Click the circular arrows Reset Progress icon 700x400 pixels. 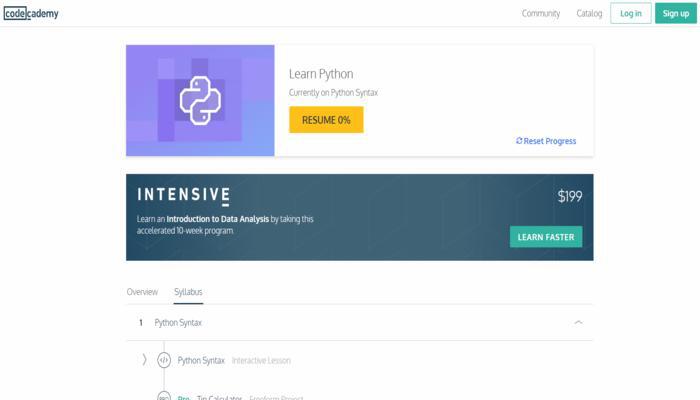click(519, 141)
